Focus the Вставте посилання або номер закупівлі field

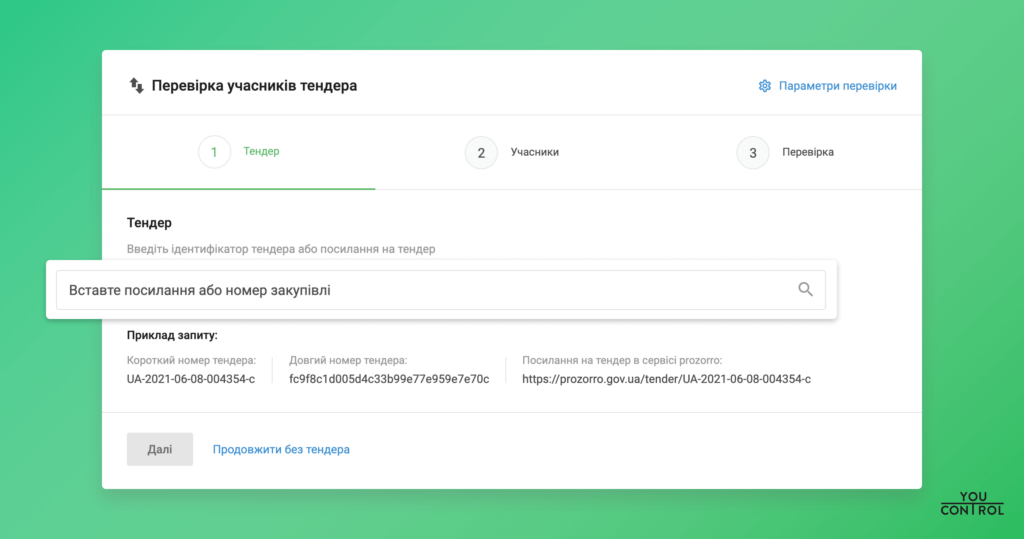(x=420, y=290)
